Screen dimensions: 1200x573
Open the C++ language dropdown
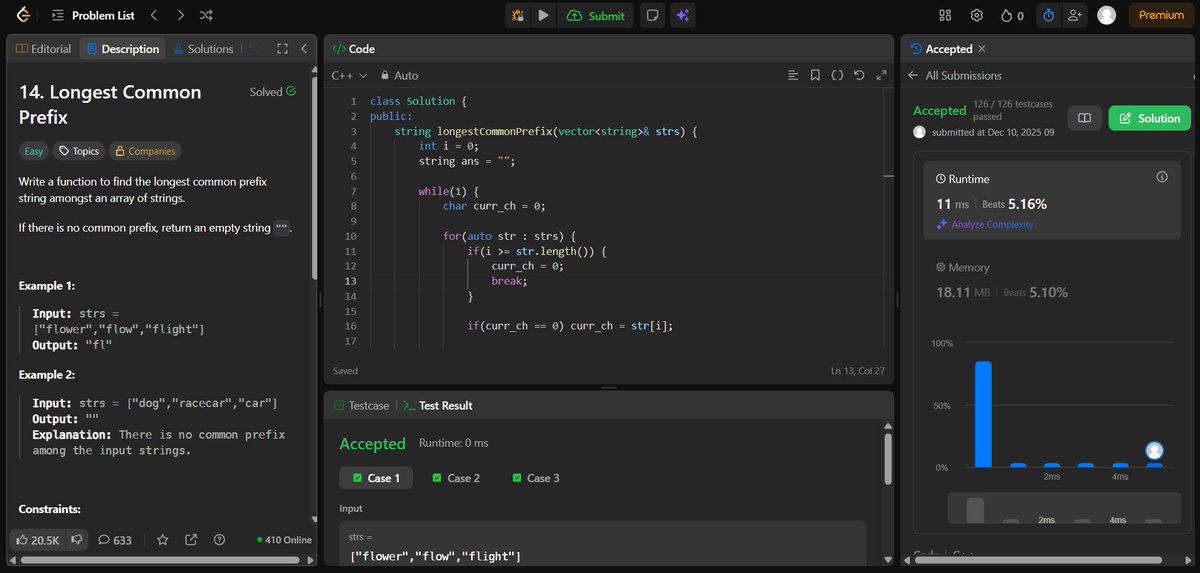tap(349, 75)
